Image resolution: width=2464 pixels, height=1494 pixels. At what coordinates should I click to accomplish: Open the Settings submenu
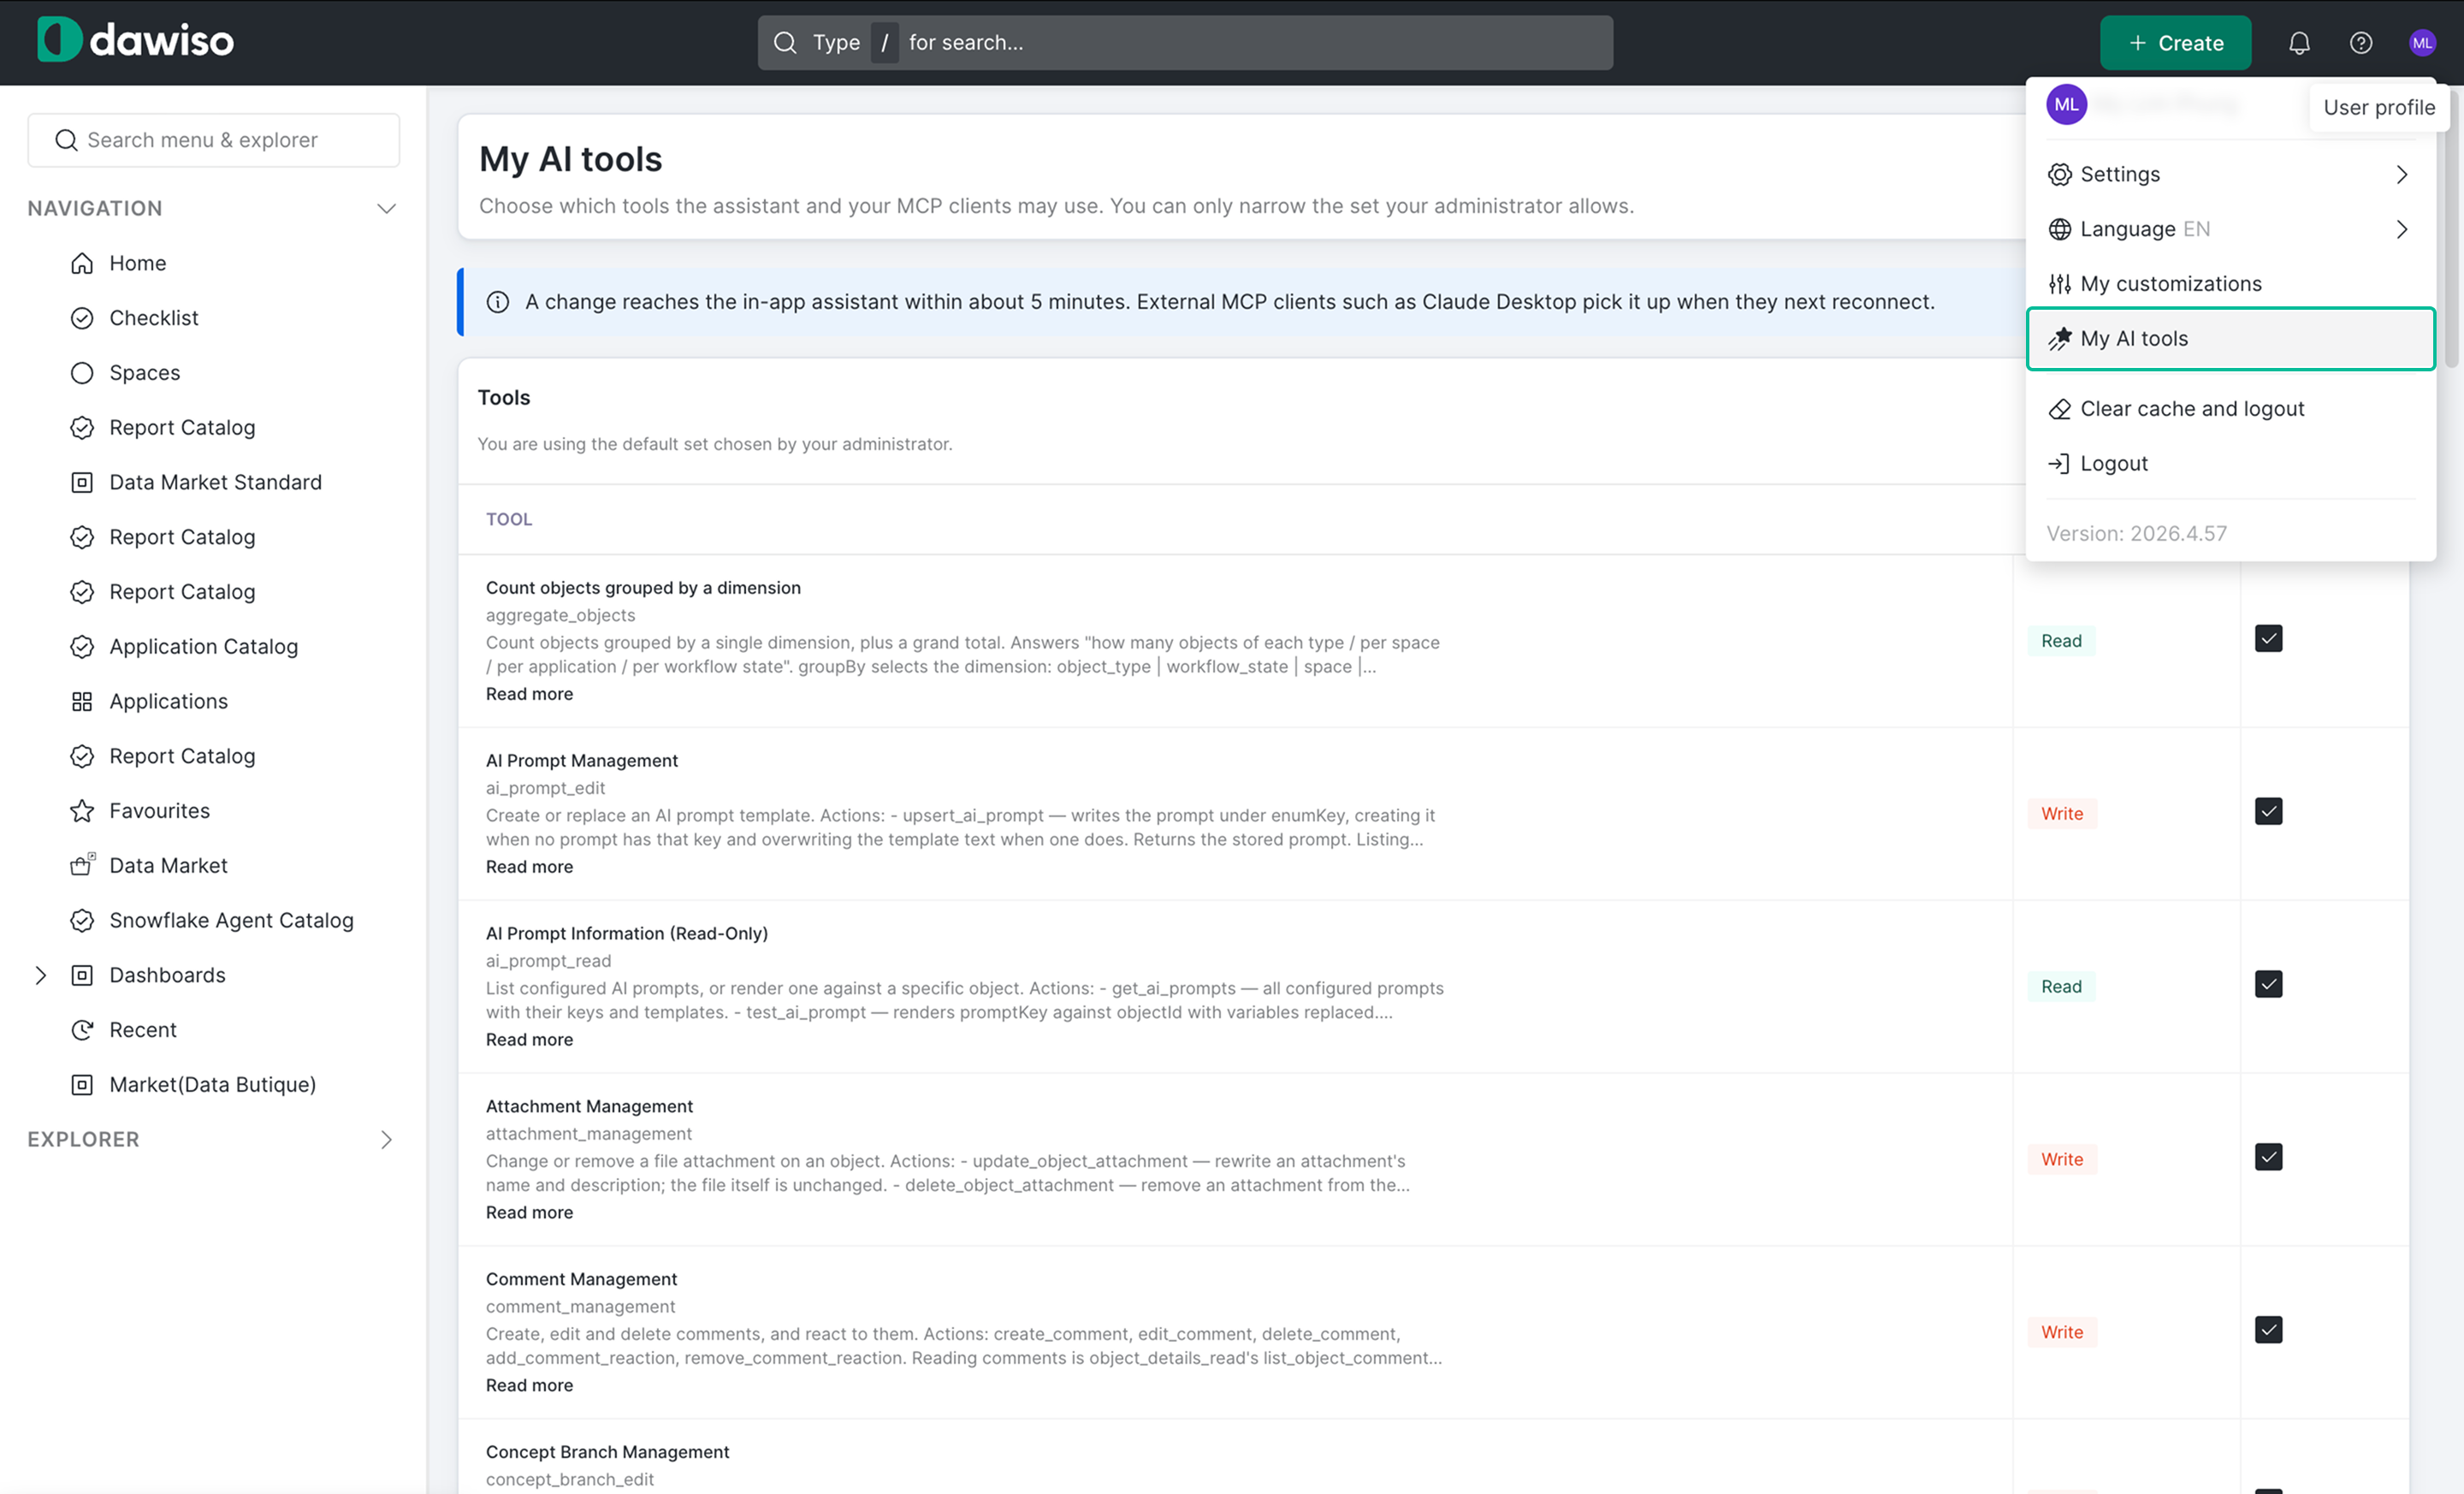pyautogui.click(x=2230, y=174)
